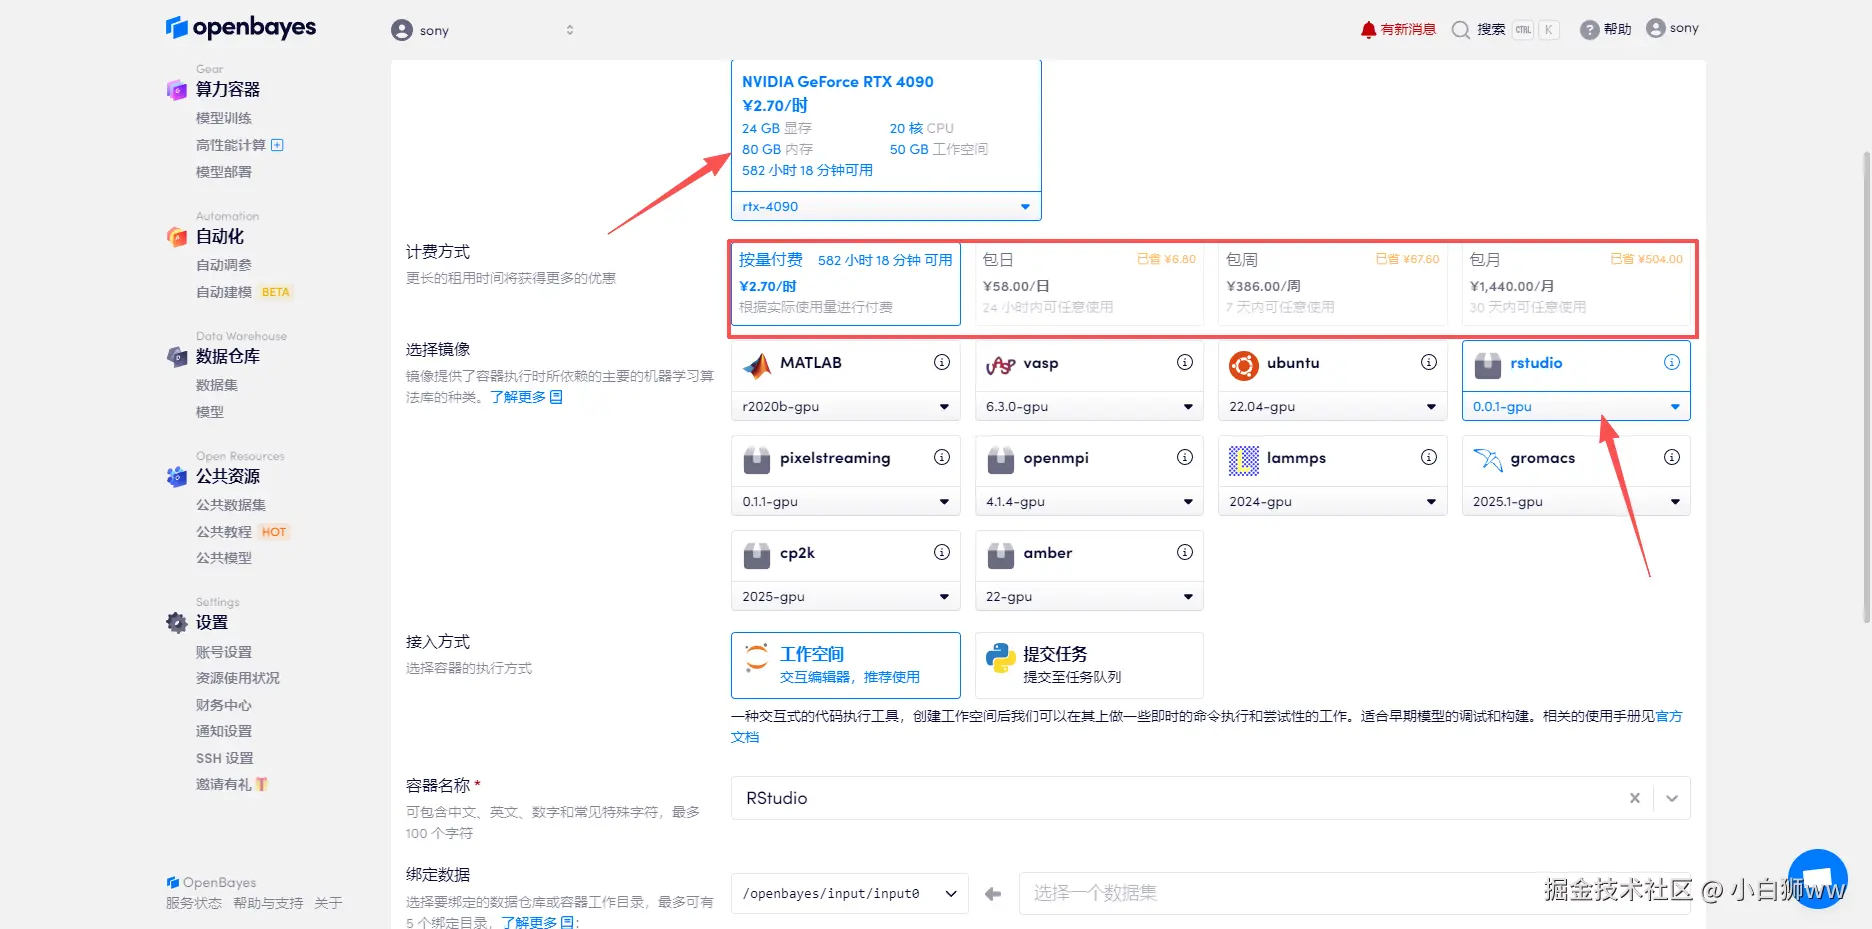This screenshot has height=929, width=1872.
Task: Click the left arrow beside dataset selector
Action: pos(993,894)
